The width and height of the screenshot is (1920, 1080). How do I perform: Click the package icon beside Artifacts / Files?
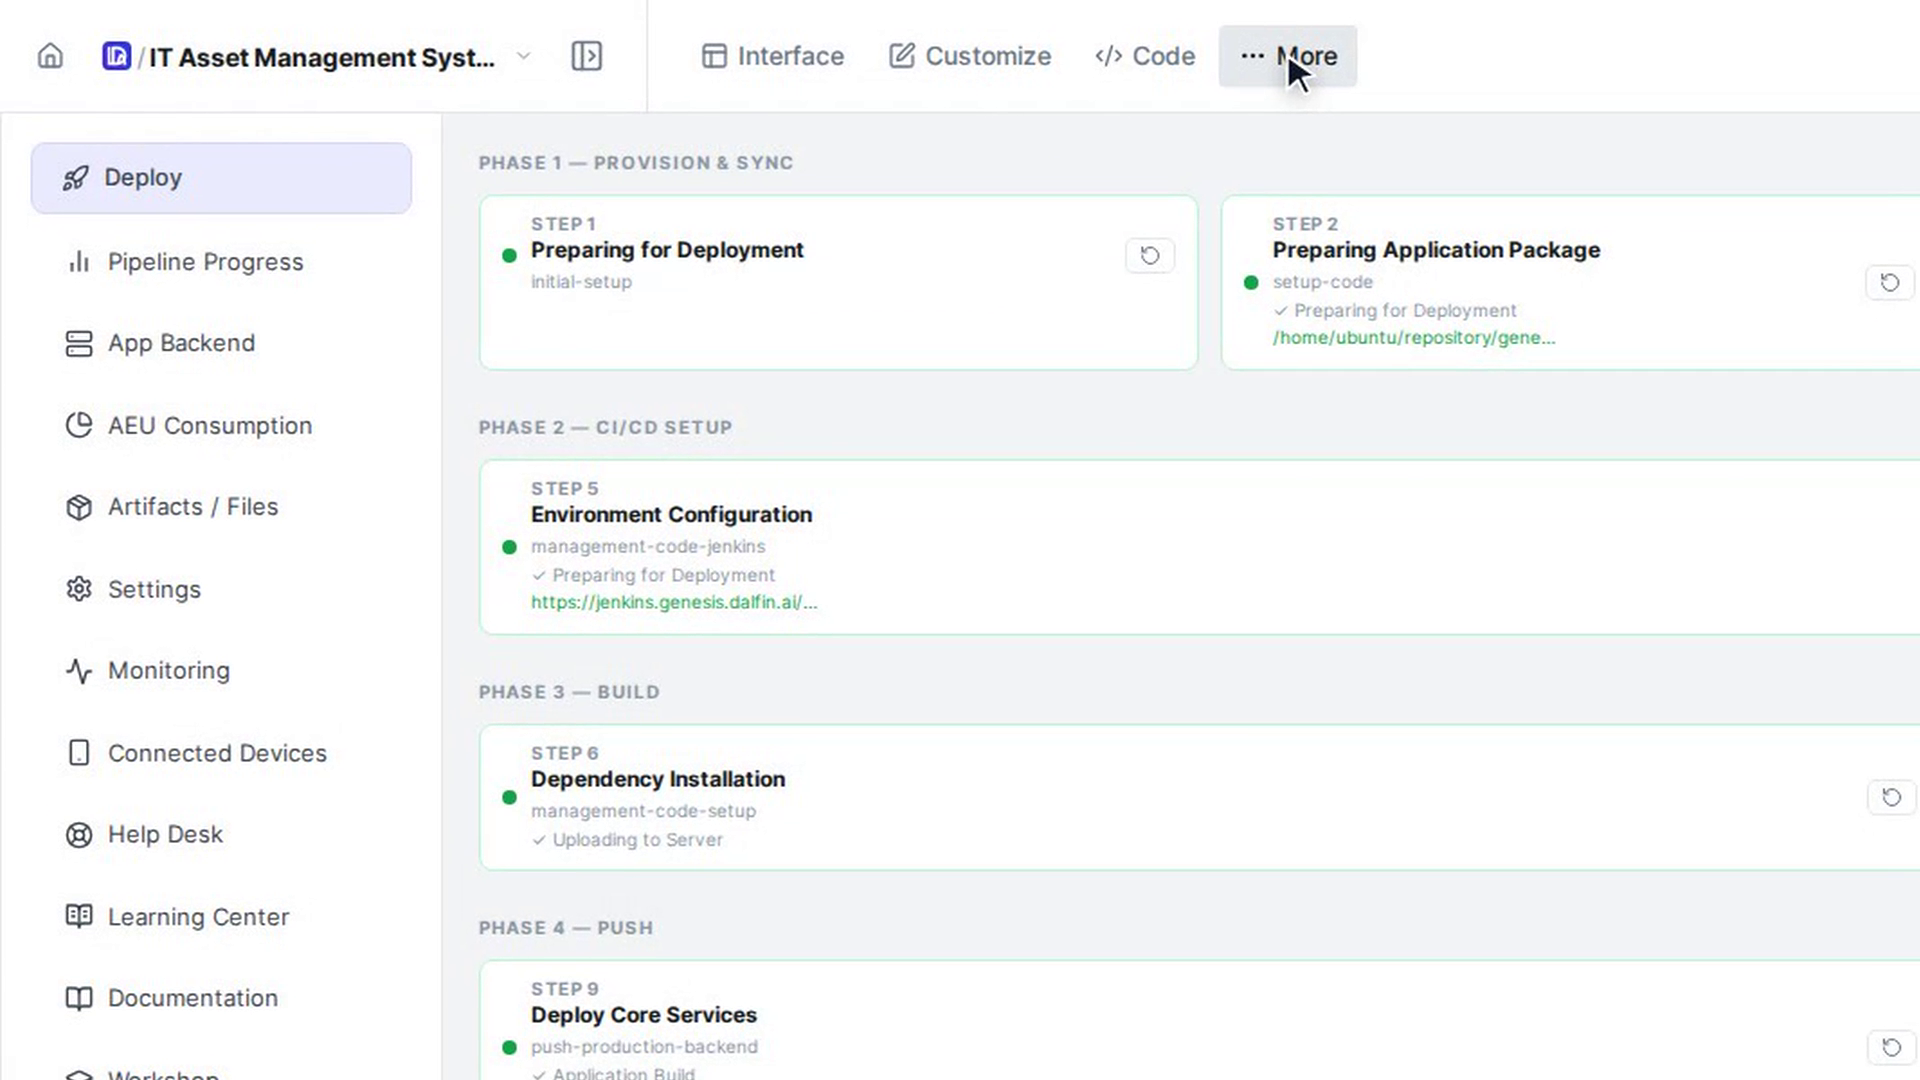click(x=79, y=507)
